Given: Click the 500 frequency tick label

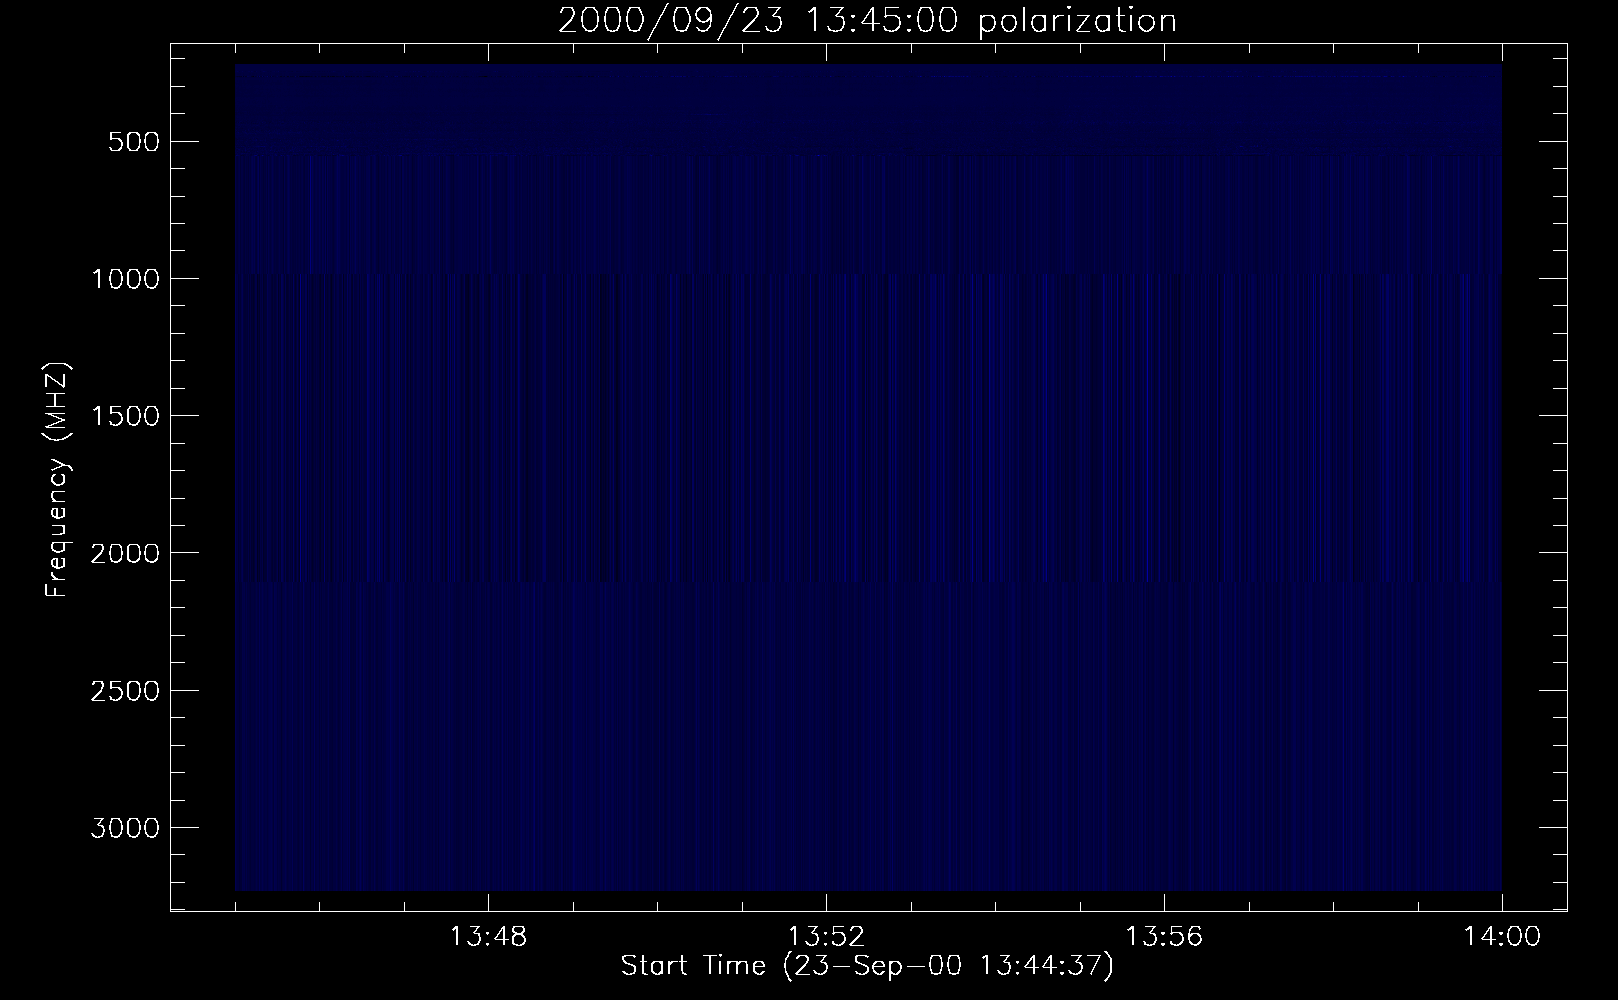Looking at the screenshot, I should click(x=135, y=142).
